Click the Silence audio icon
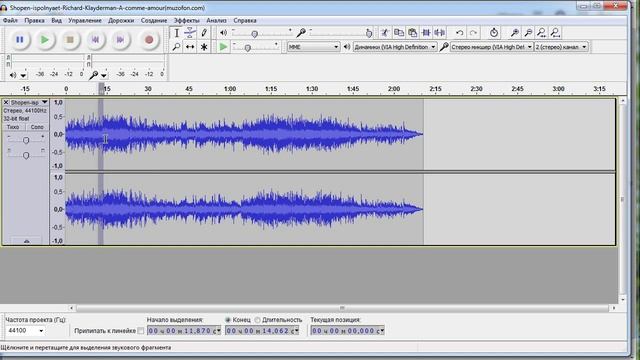 click(440, 33)
